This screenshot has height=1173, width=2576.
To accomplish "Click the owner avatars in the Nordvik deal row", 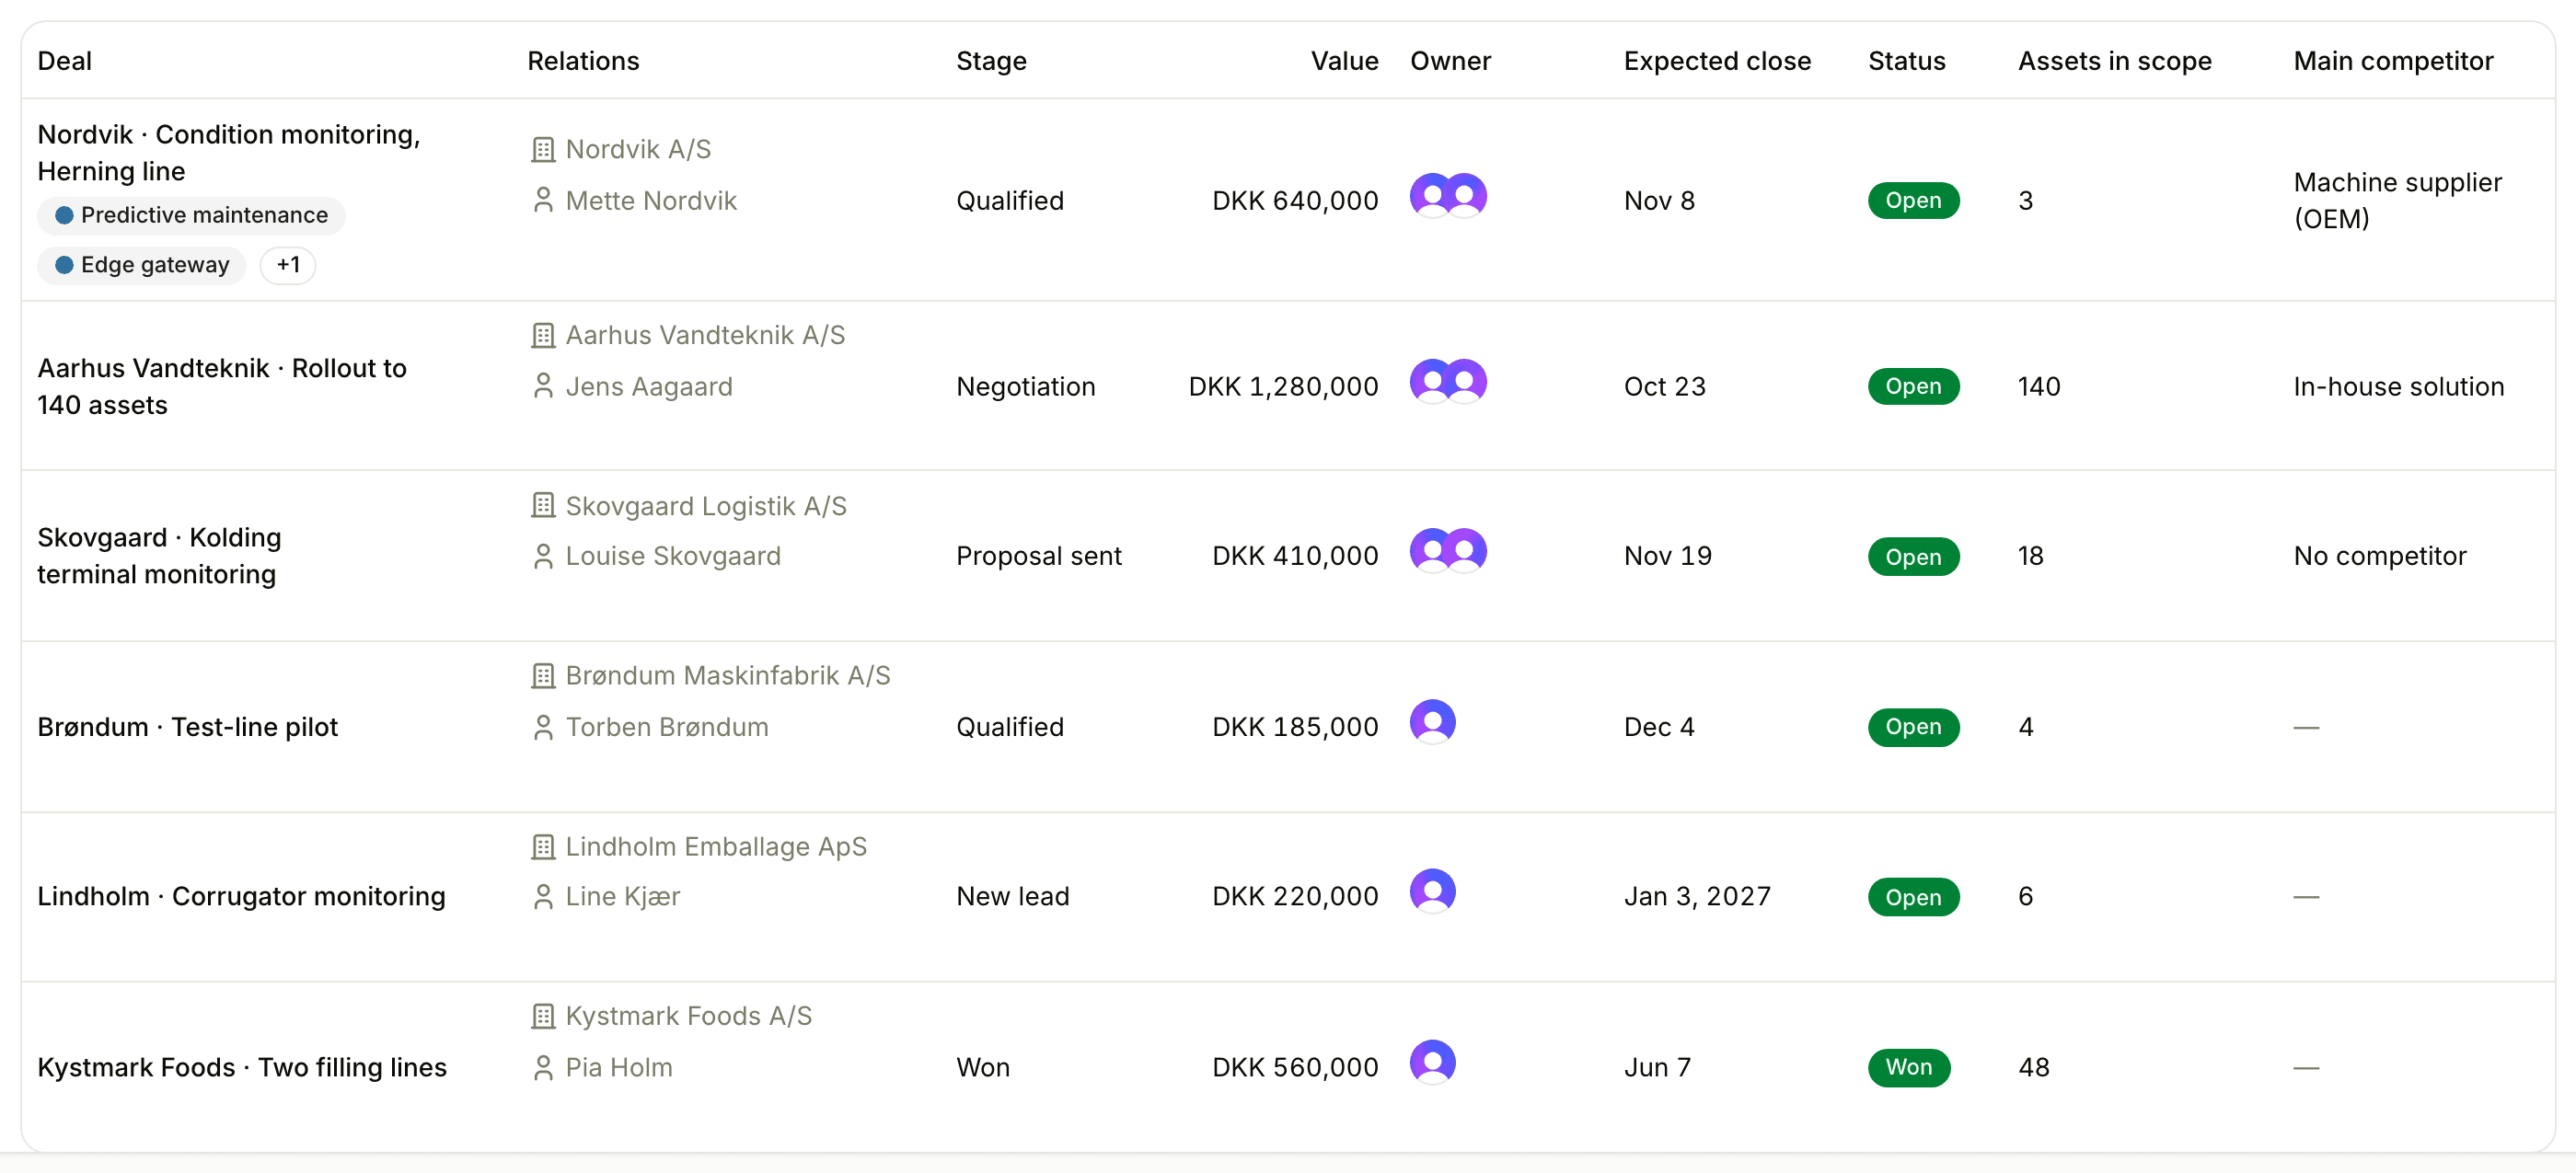I will 1448,196.
